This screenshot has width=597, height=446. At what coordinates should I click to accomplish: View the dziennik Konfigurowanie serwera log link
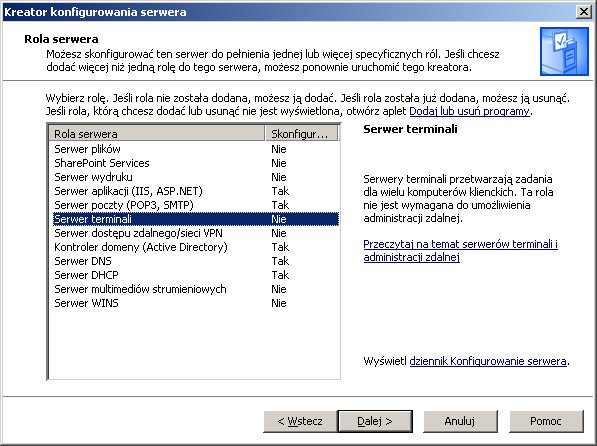[488, 361]
